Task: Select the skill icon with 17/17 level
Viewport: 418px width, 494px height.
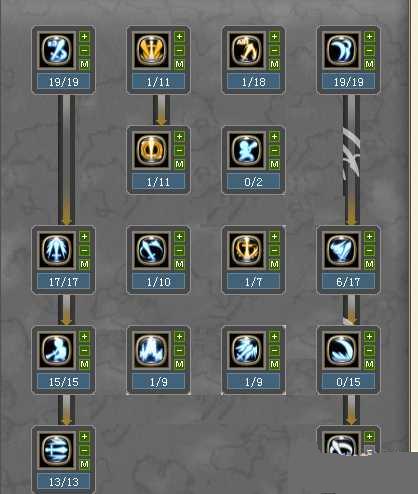Action: click(57, 250)
